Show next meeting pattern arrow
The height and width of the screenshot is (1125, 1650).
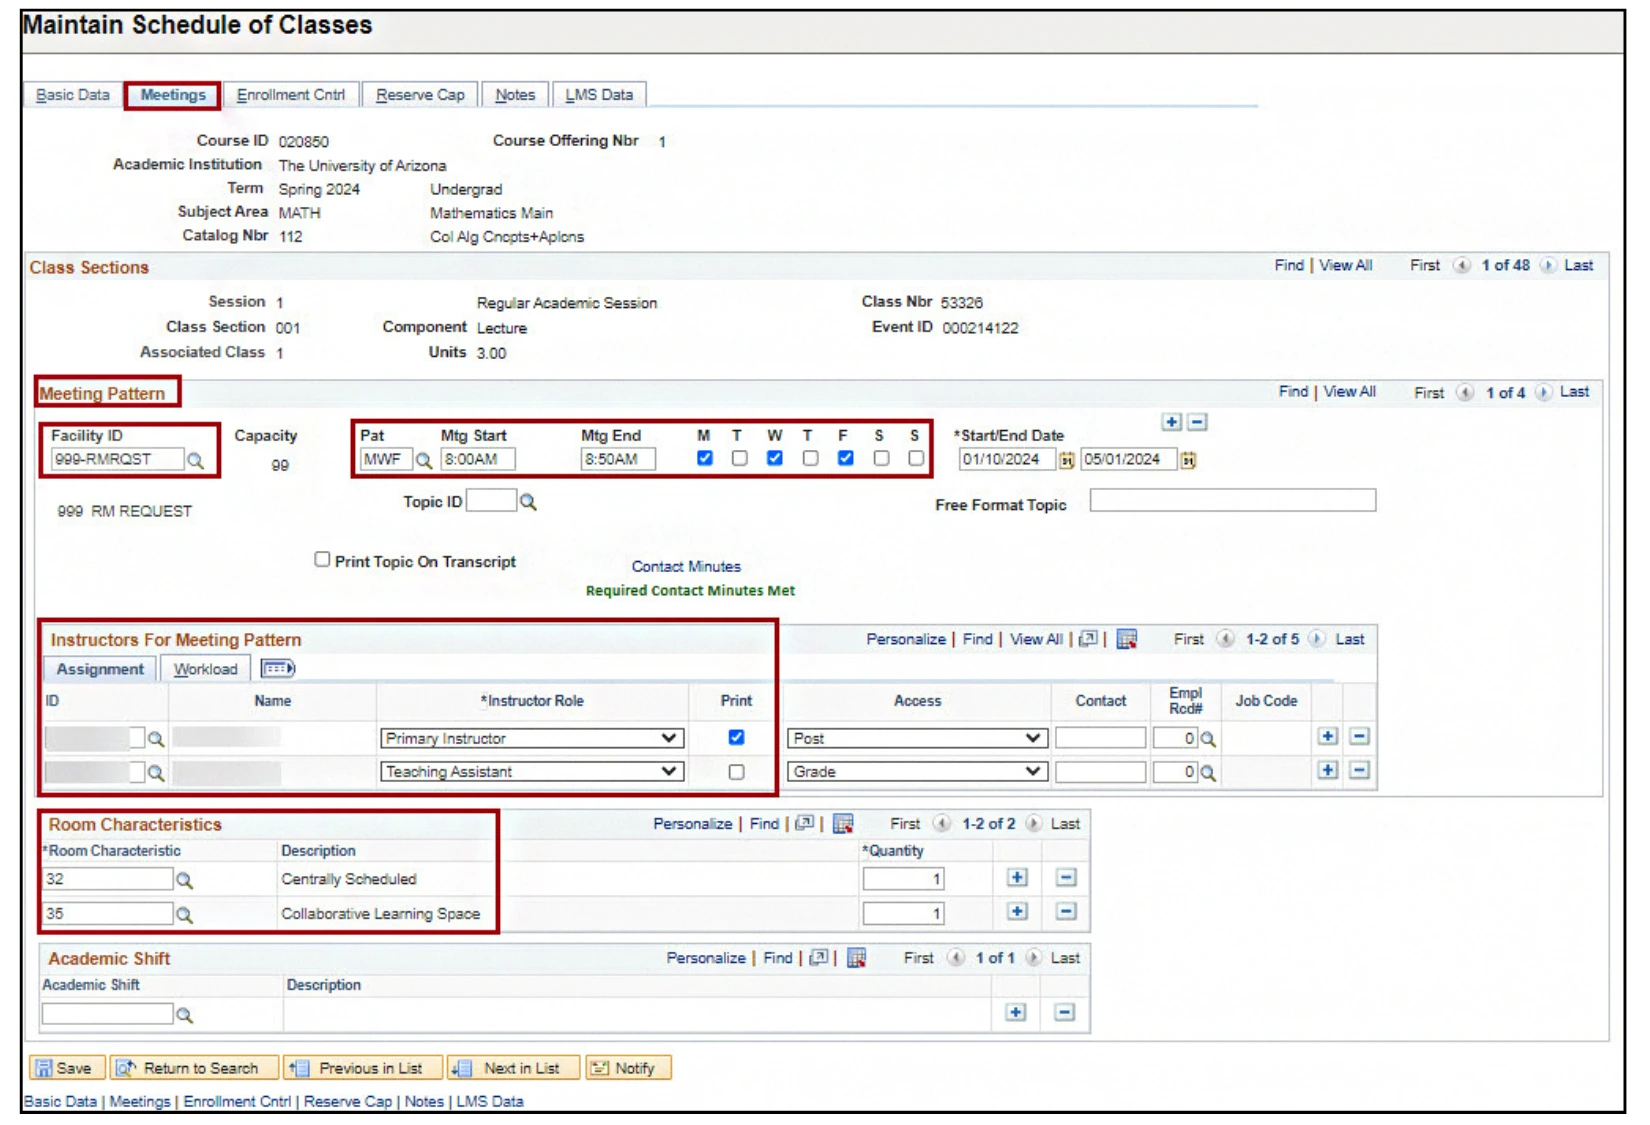pyautogui.click(x=1543, y=392)
